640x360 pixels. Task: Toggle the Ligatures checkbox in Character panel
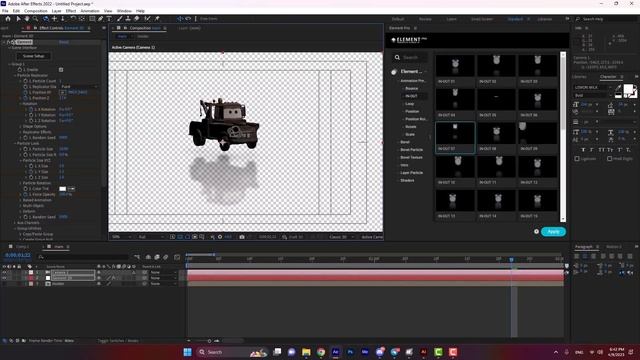[577, 159]
